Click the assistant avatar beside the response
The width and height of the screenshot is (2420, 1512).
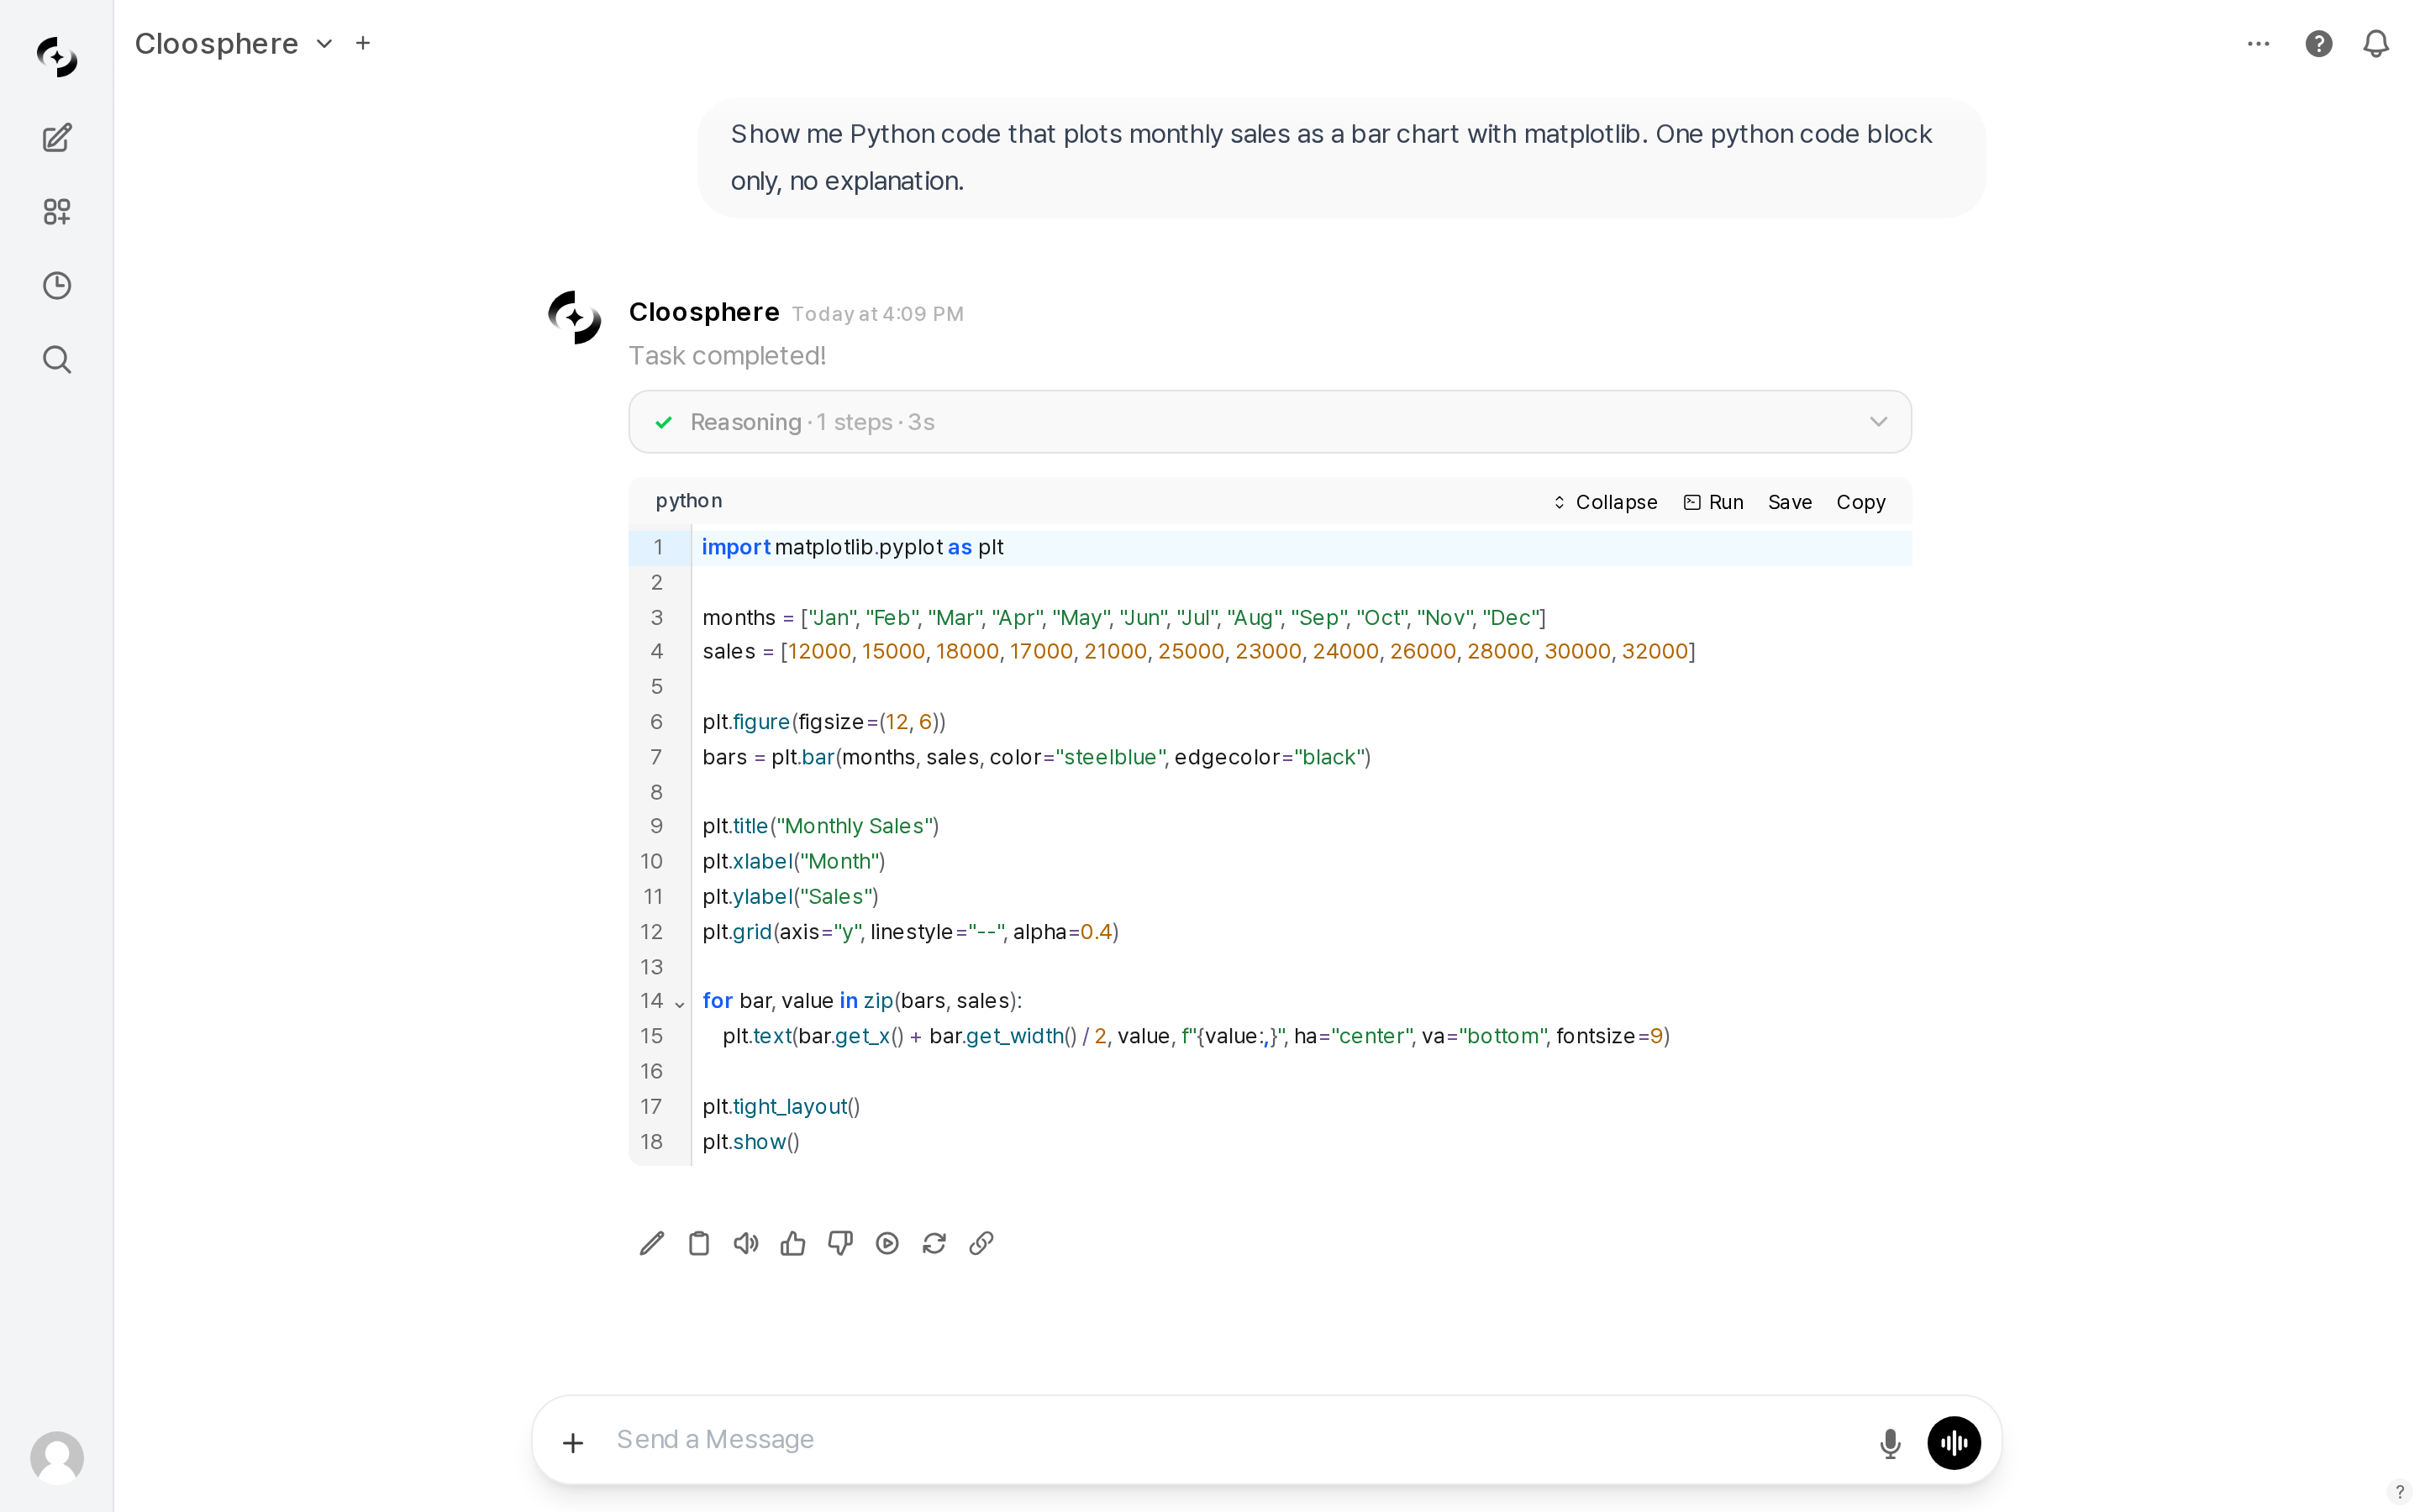coord(575,317)
